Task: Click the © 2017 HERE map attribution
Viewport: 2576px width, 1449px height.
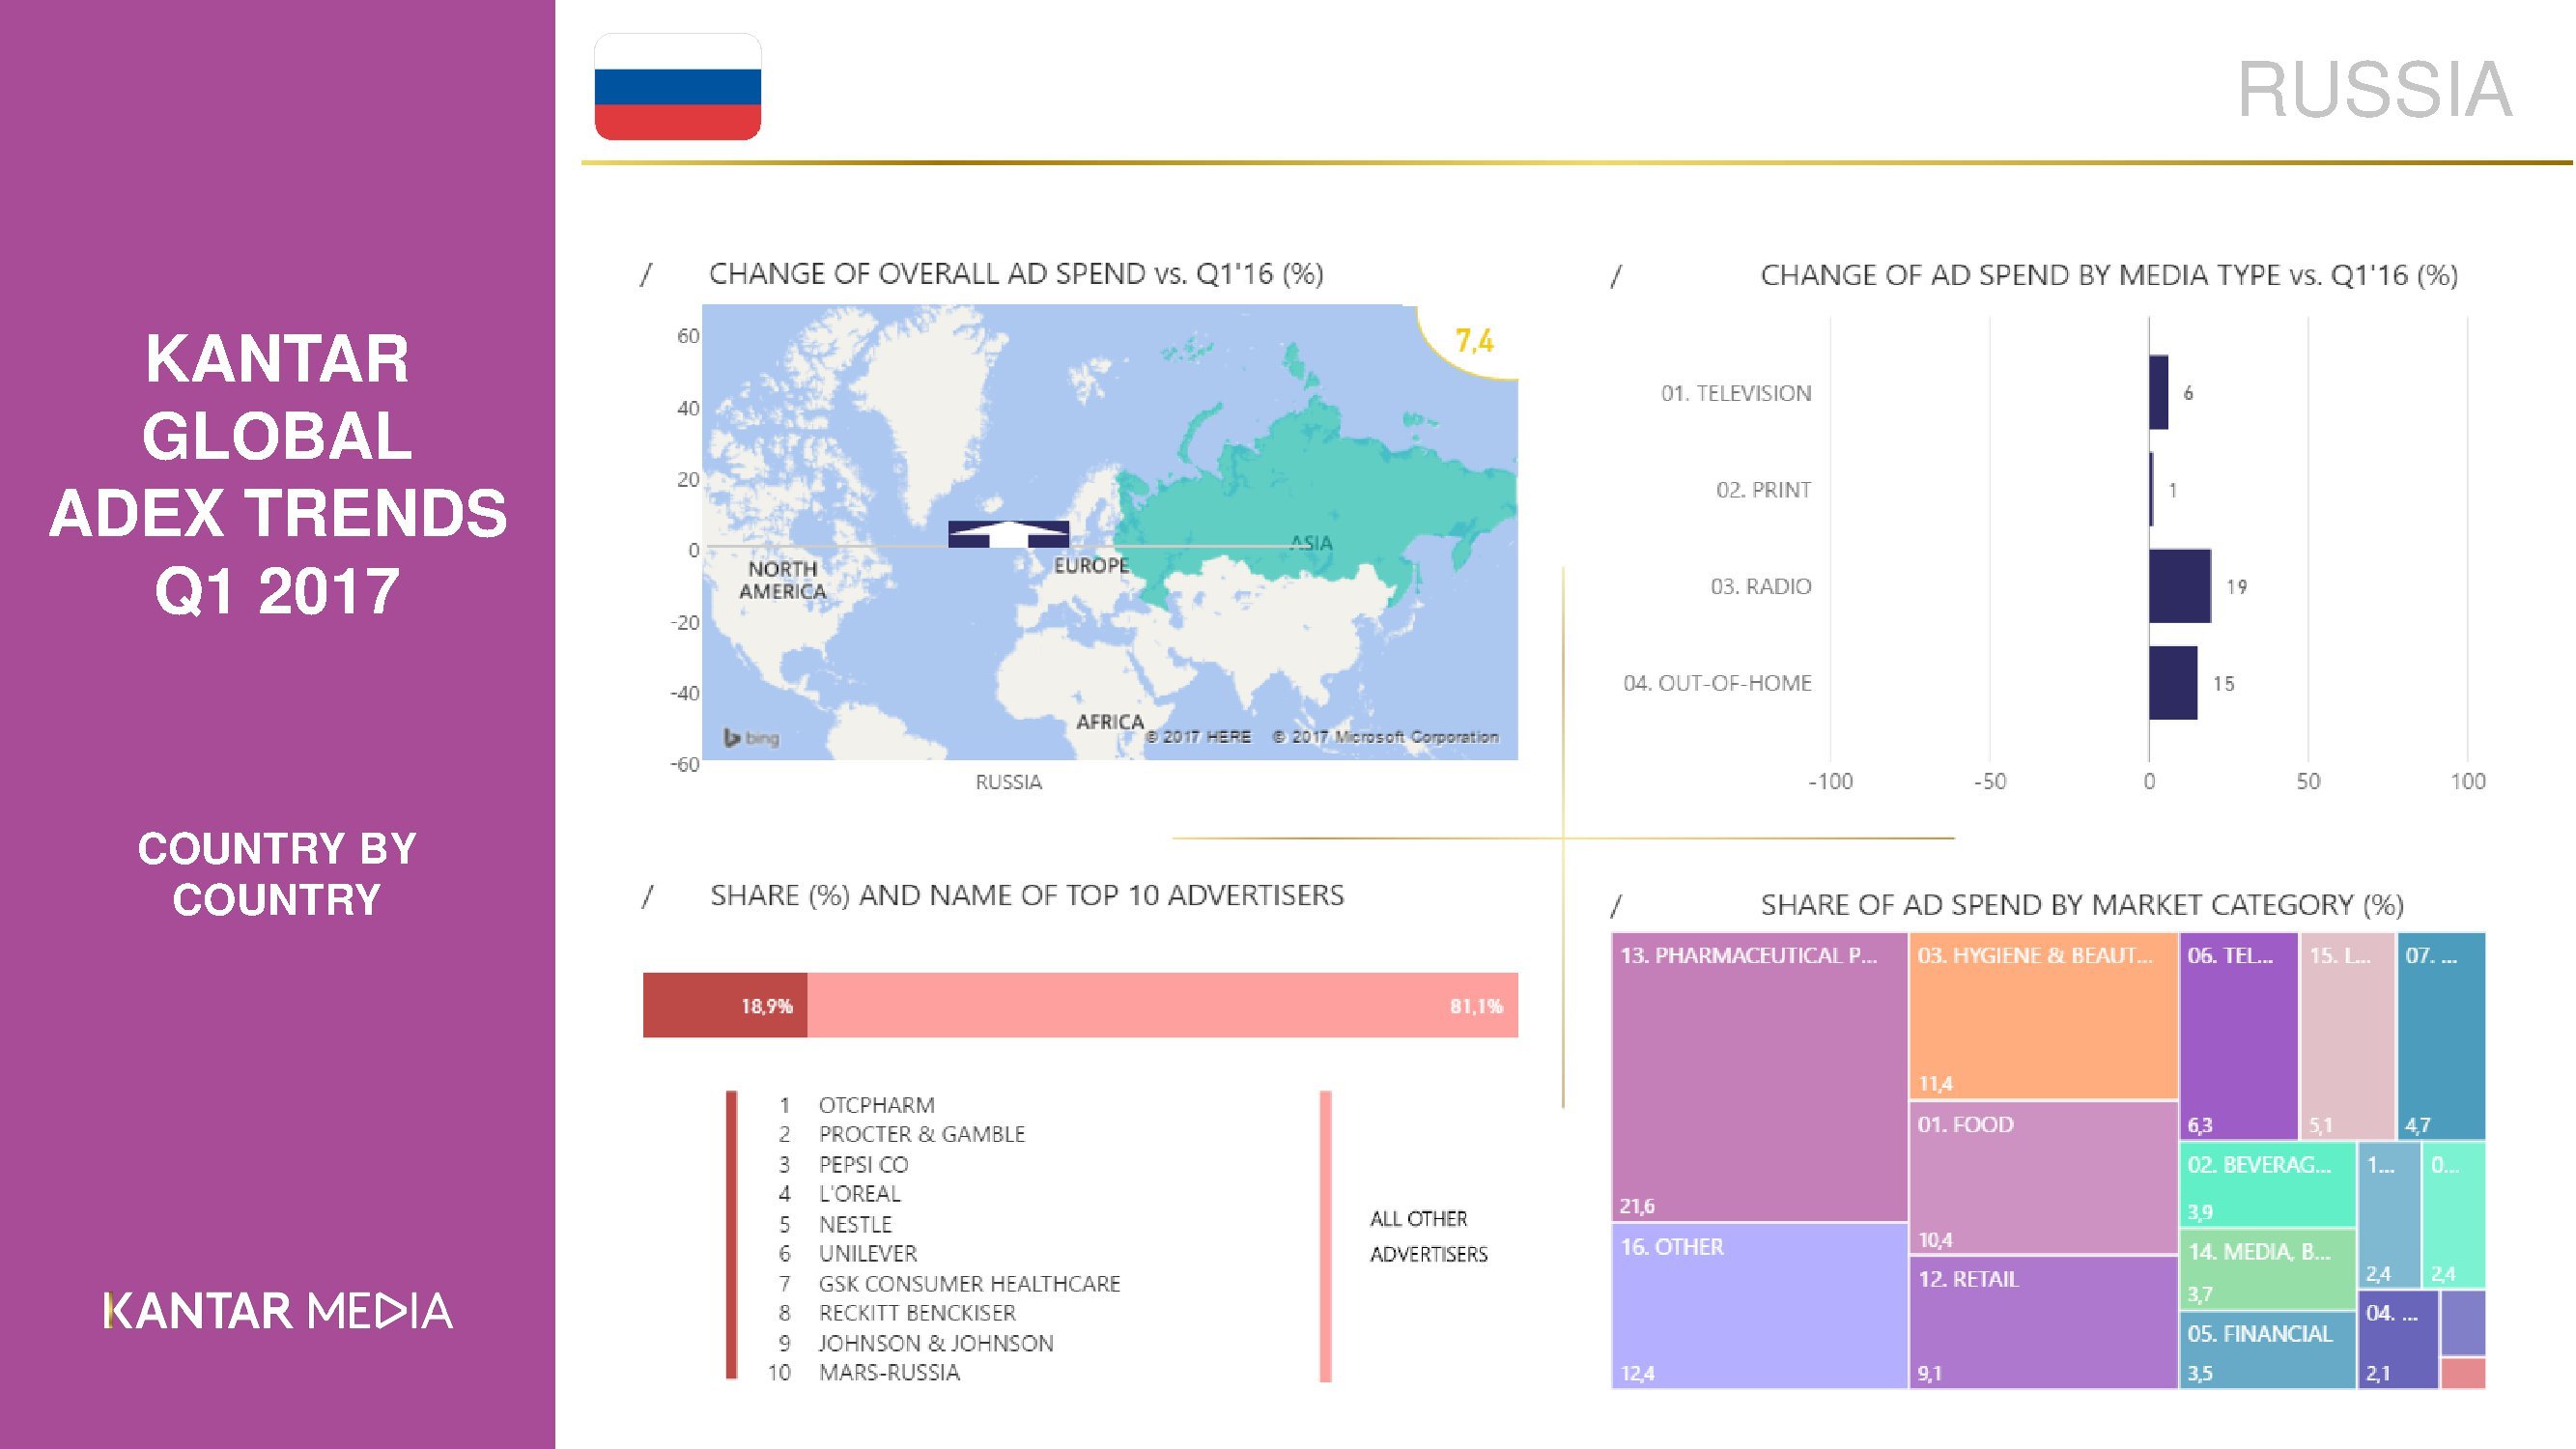Action: click(1198, 737)
